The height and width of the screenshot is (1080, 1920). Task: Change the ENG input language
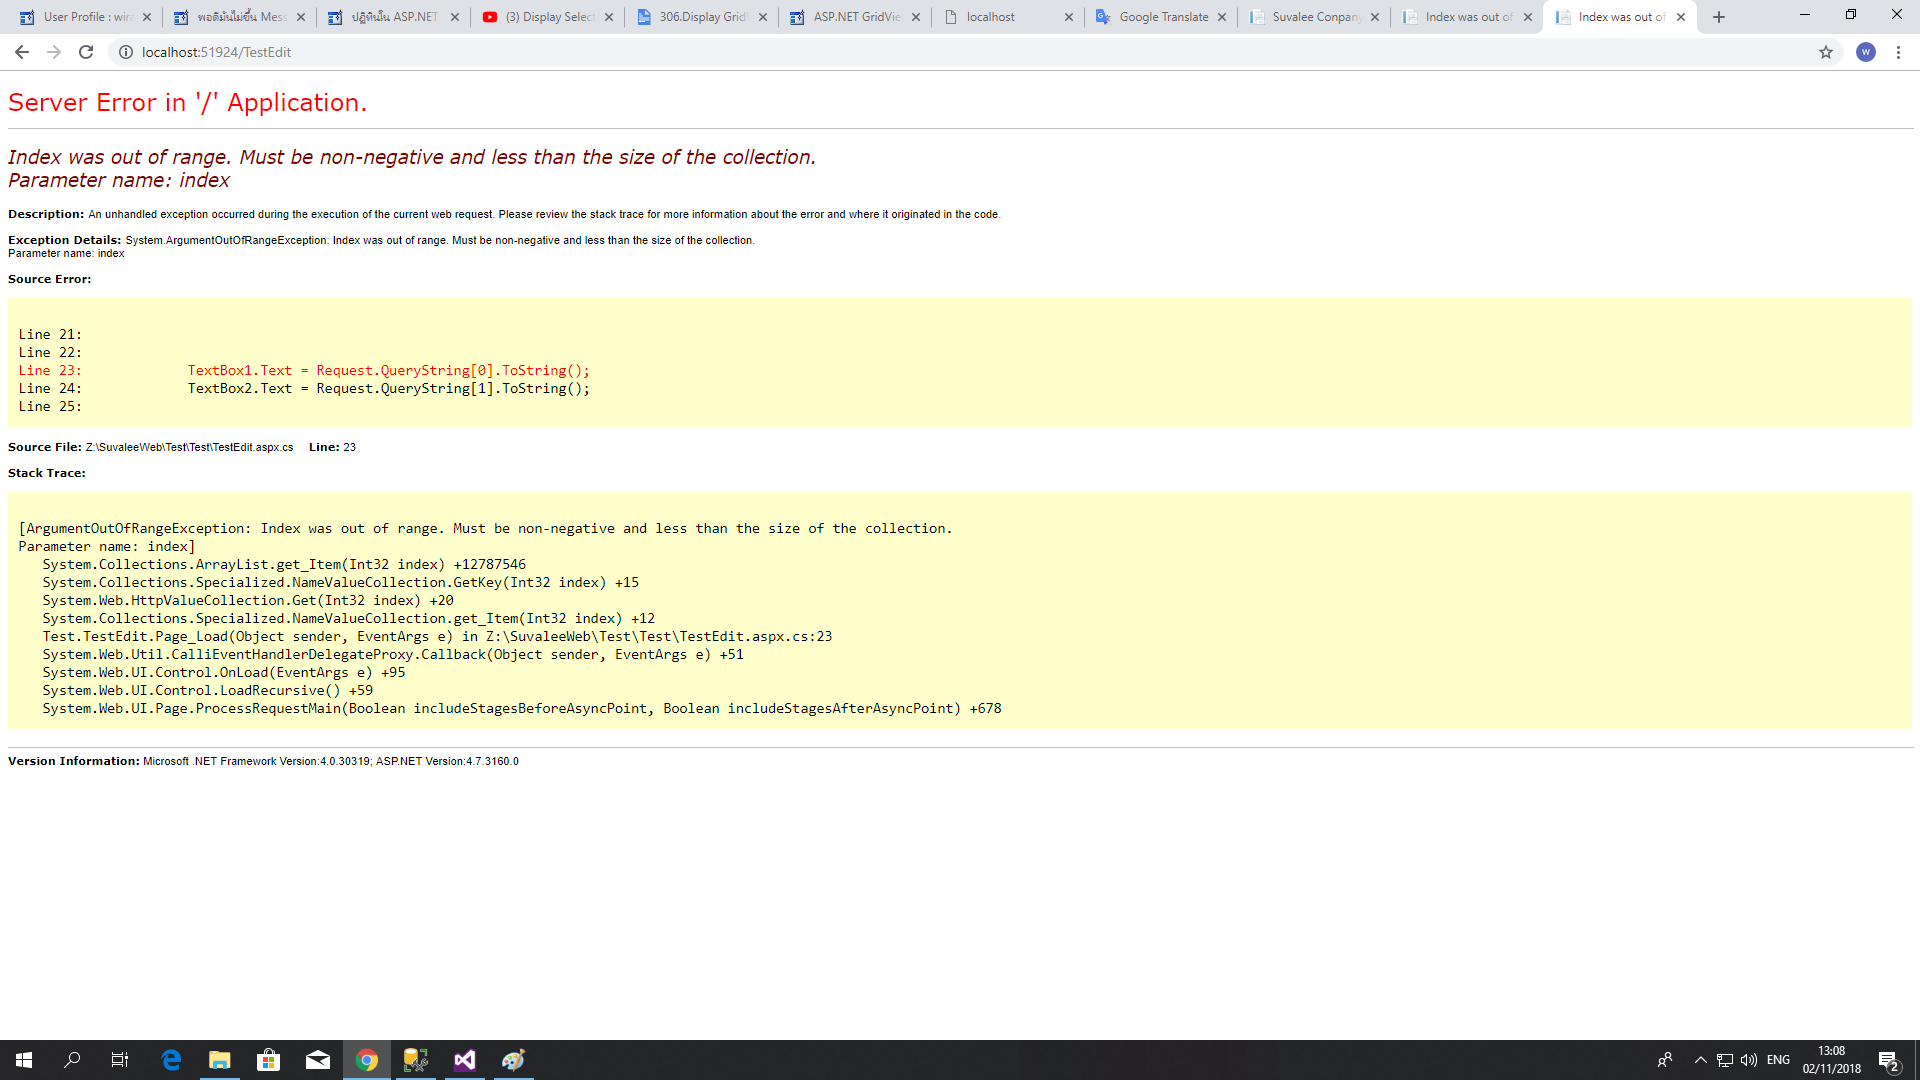click(x=1778, y=1060)
